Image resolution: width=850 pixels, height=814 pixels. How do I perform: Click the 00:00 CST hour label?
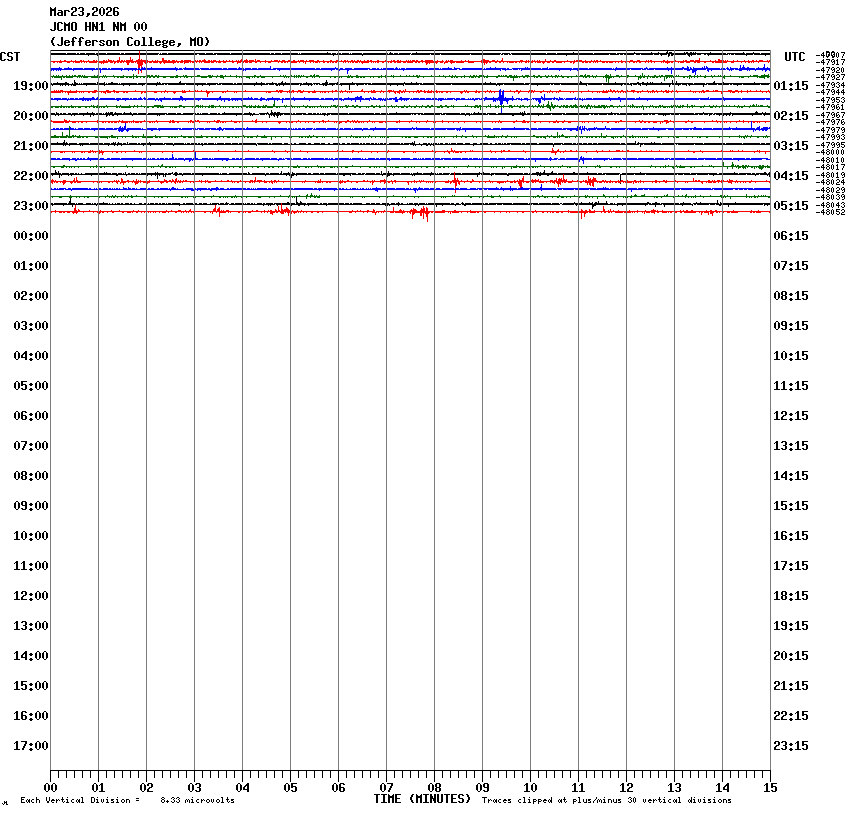click(x=31, y=236)
